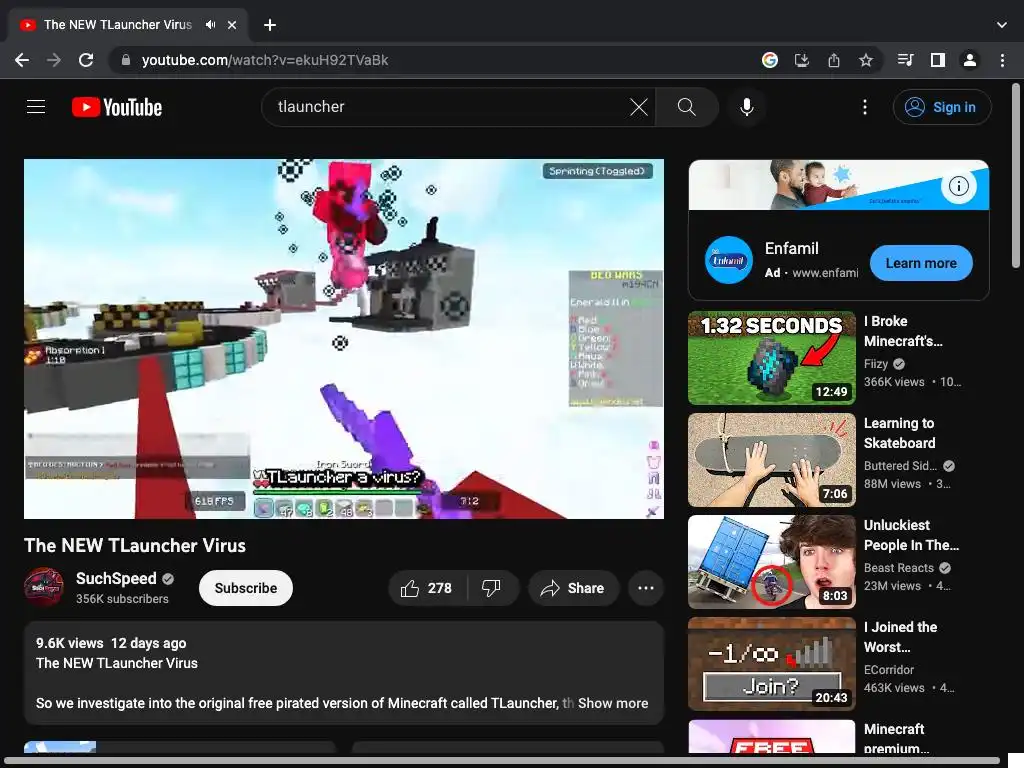Toggle the browser side panel
This screenshot has height=768, width=1024.
click(x=938, y=60)
